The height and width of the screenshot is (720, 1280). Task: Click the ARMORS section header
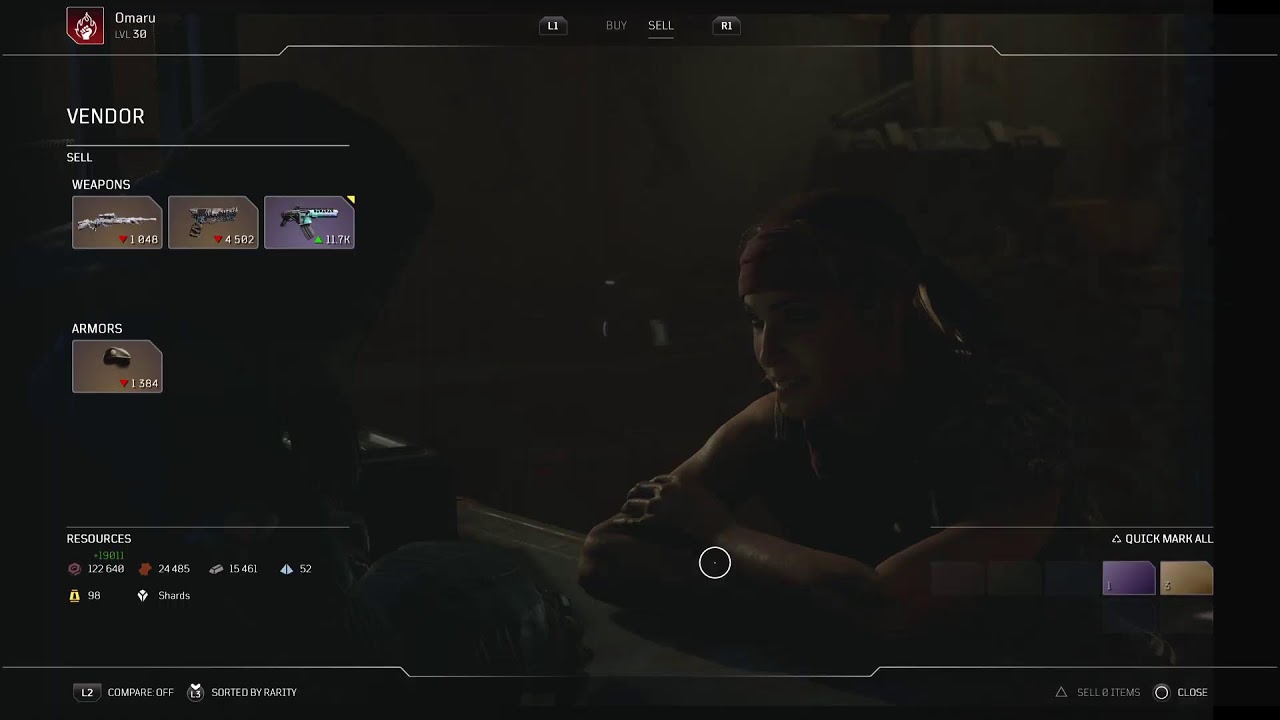coord(97,329)
